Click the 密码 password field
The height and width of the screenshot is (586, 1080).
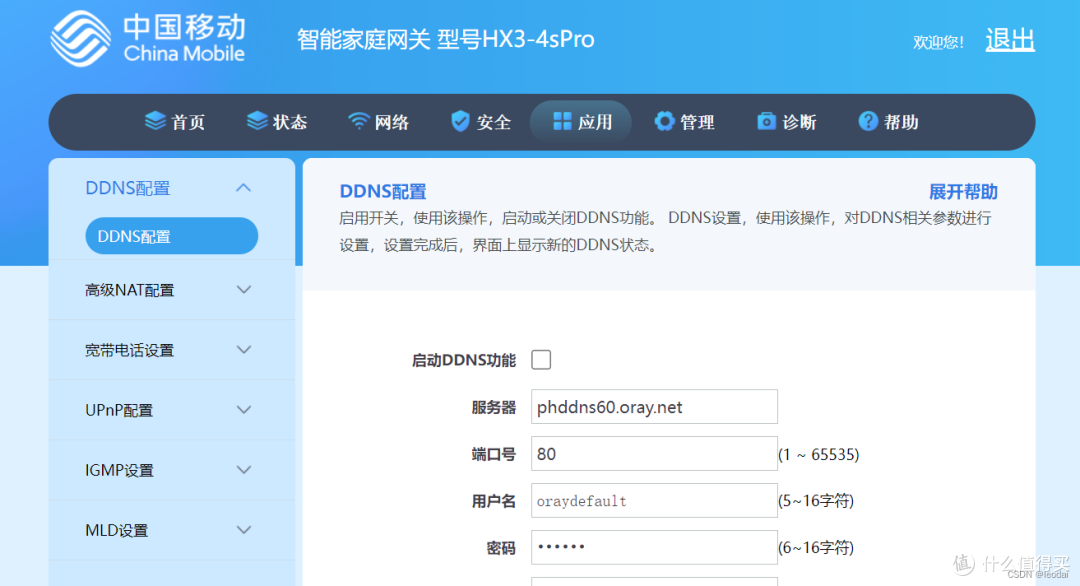[654, 547]
